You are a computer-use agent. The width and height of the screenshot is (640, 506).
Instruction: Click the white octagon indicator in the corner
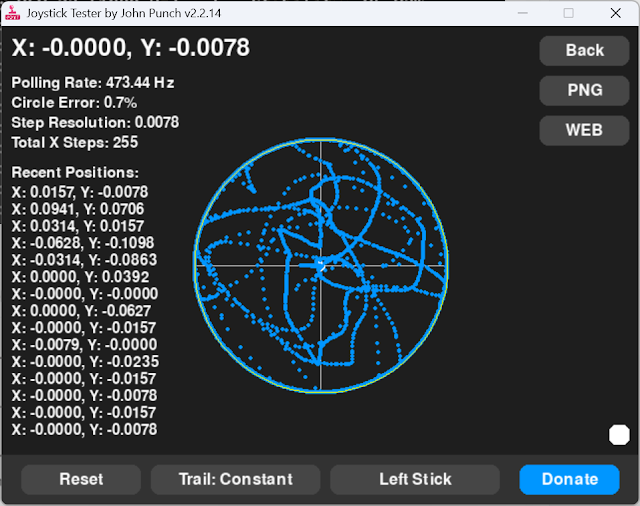(619, 435)
